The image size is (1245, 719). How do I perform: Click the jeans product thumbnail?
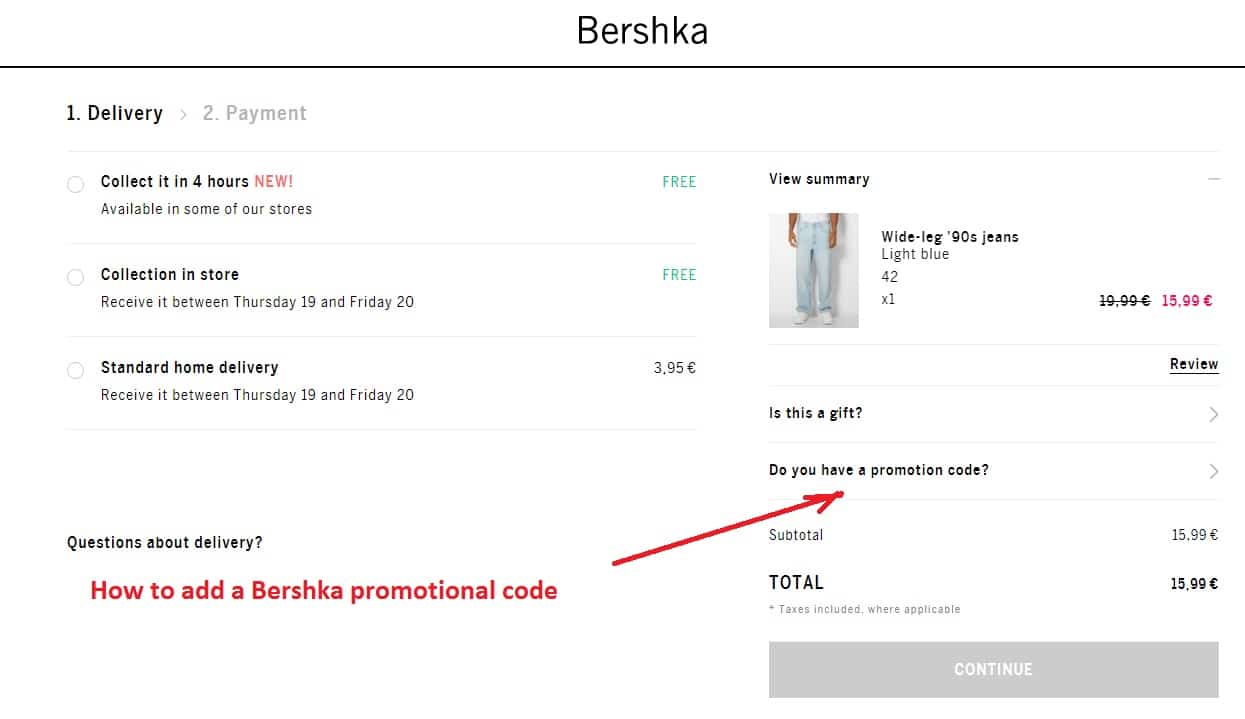[813, 270]
